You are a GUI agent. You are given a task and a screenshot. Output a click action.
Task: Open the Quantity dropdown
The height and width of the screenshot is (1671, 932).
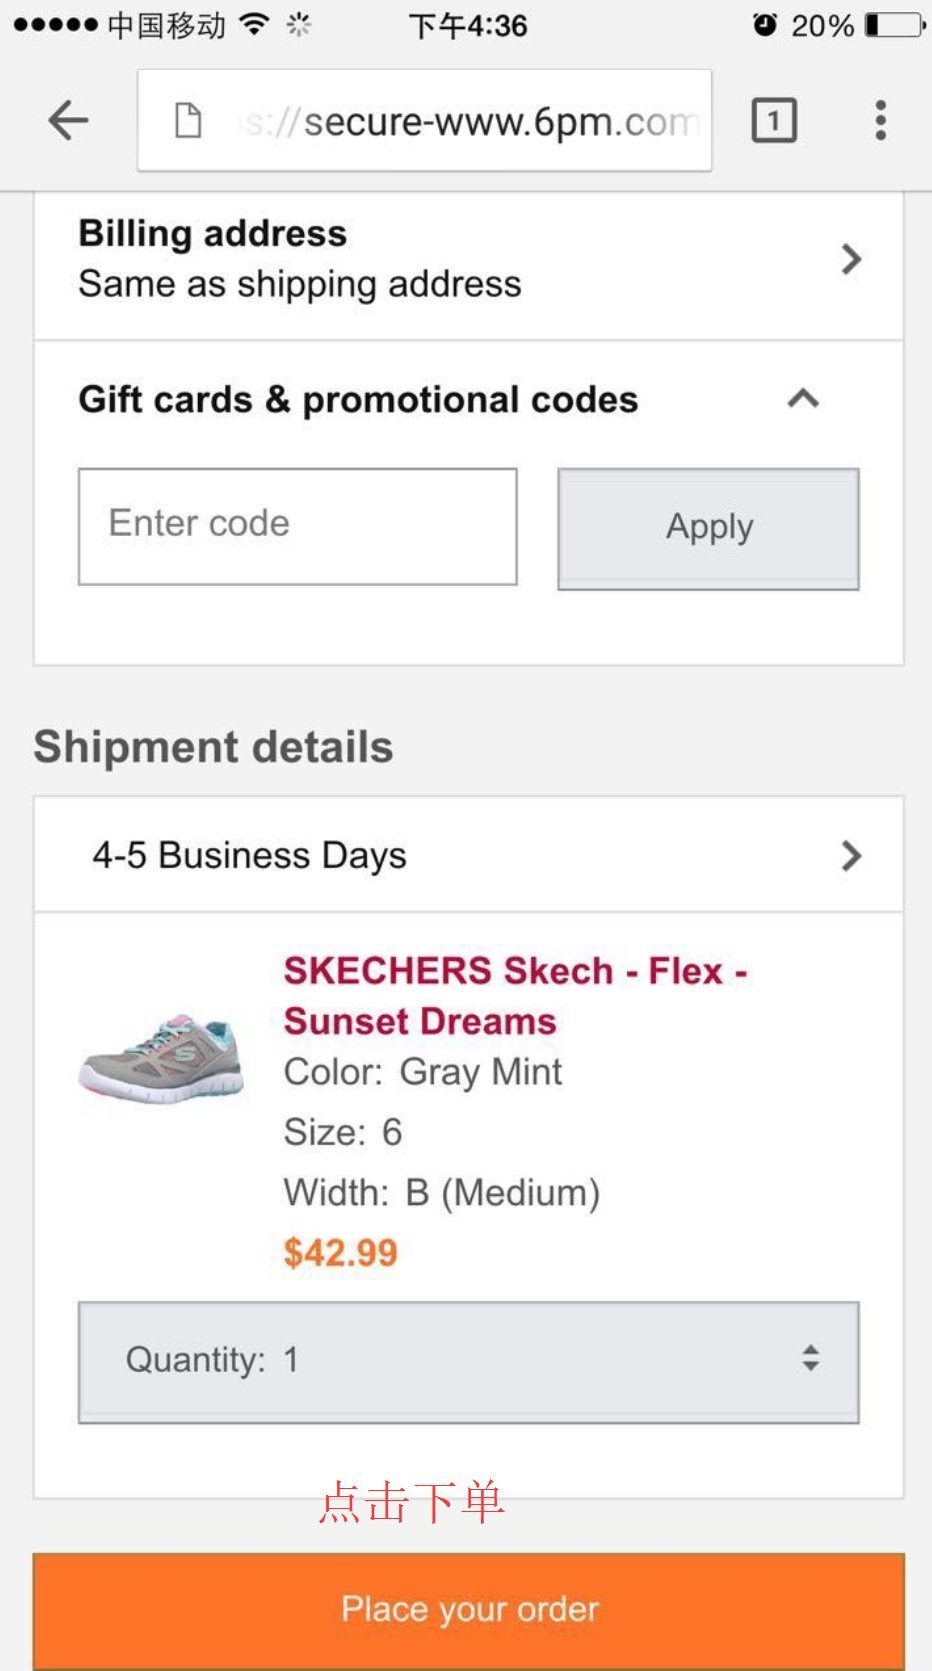tap(468, 1361)
